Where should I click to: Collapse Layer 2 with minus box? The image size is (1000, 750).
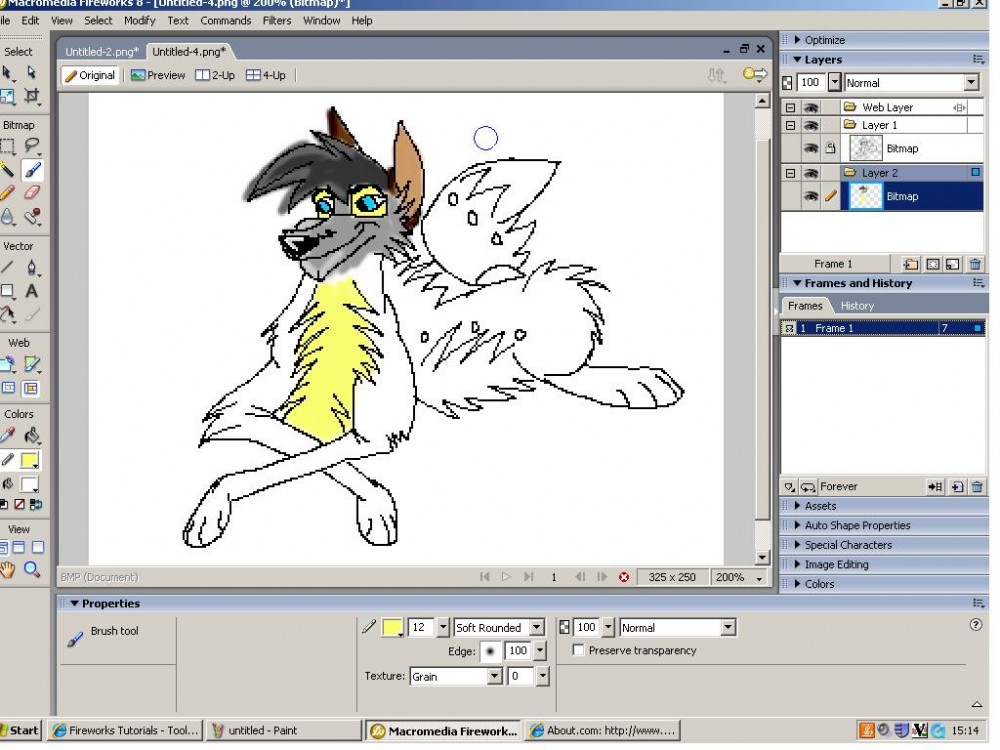[x=790, y=173]
